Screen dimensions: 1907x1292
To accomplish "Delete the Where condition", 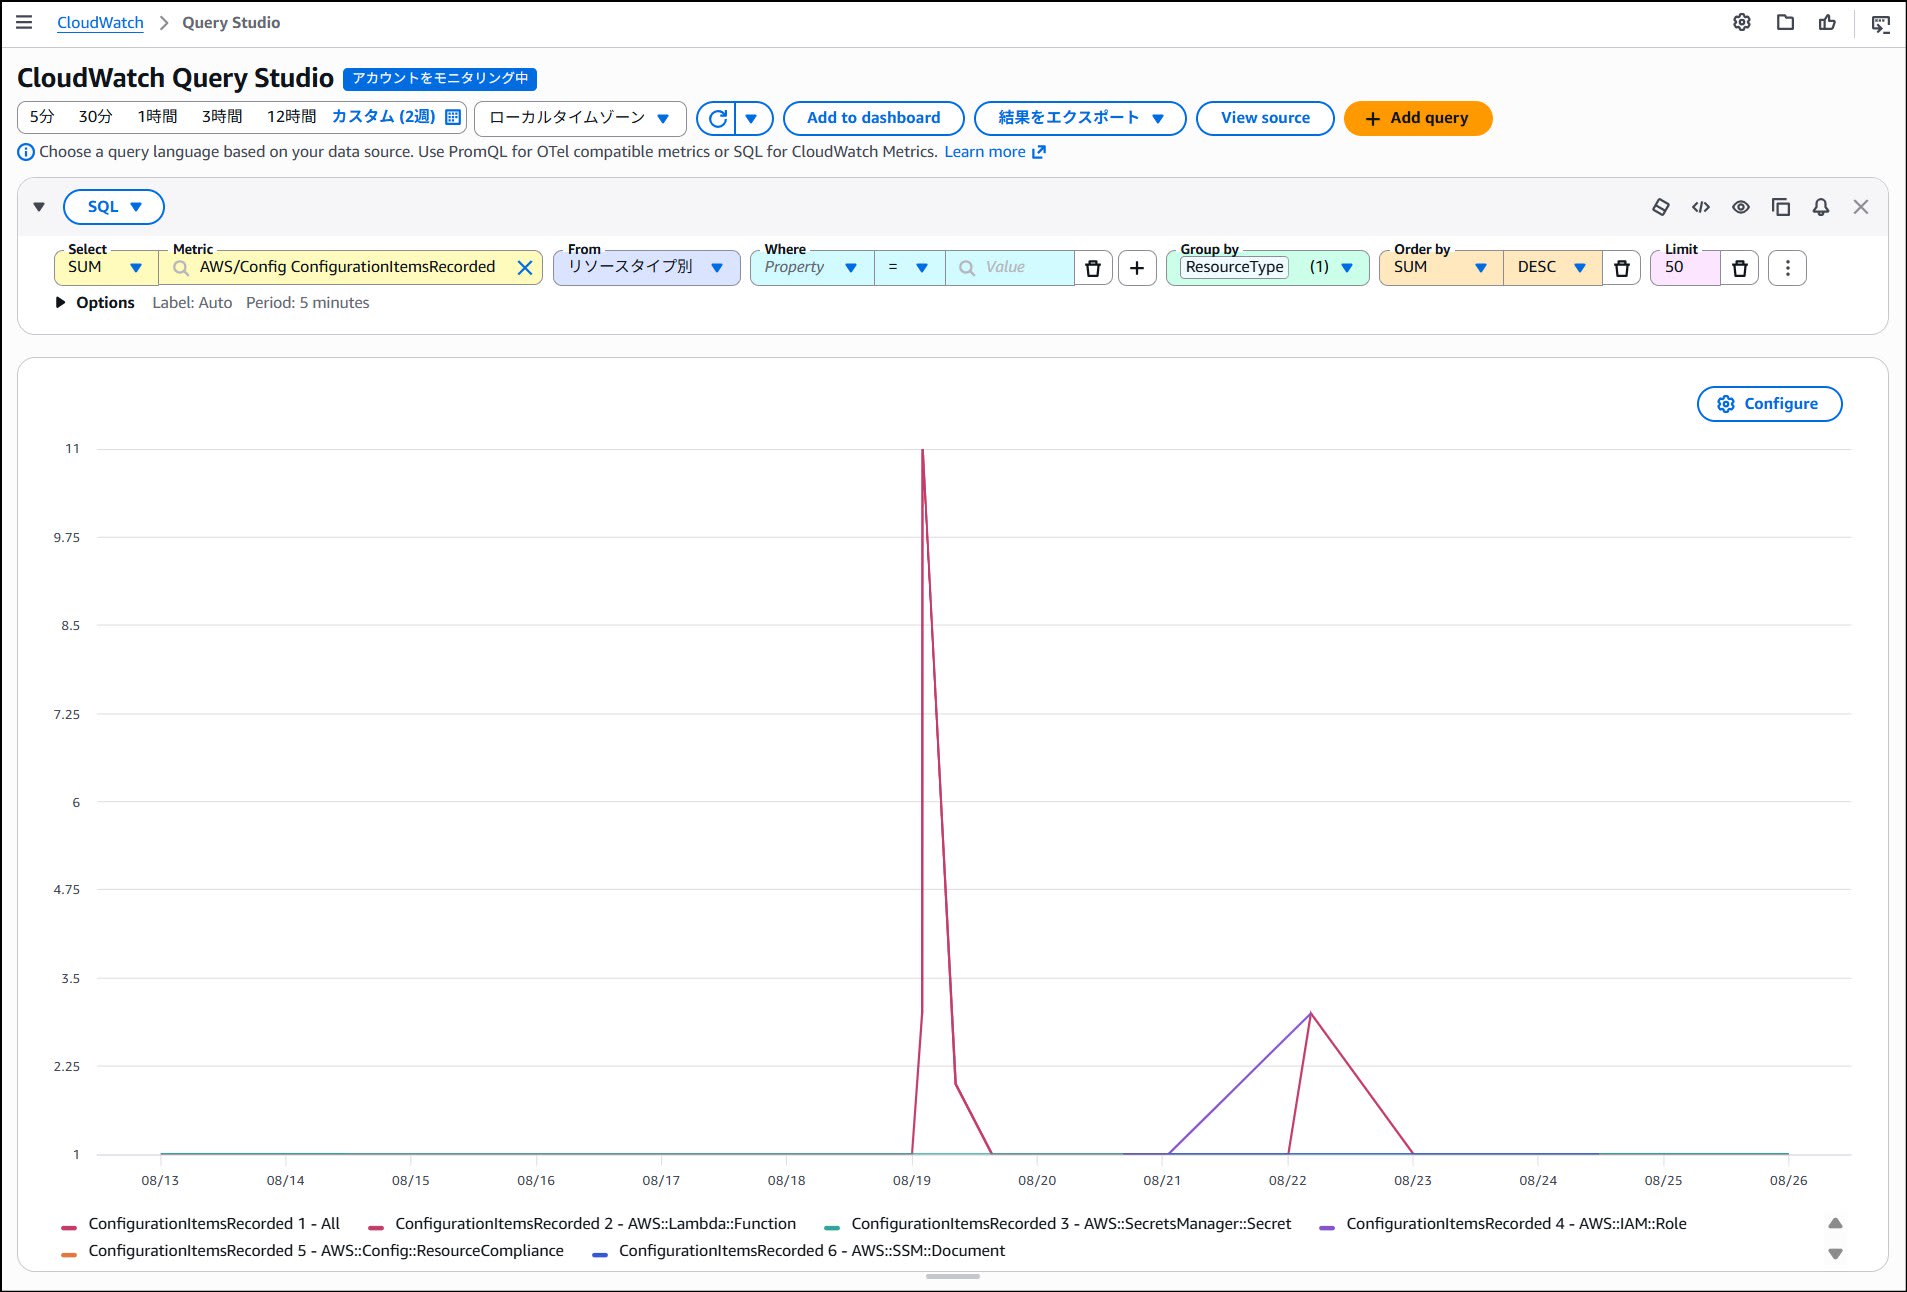I will pyautogui.click(x=1093, y=268).
